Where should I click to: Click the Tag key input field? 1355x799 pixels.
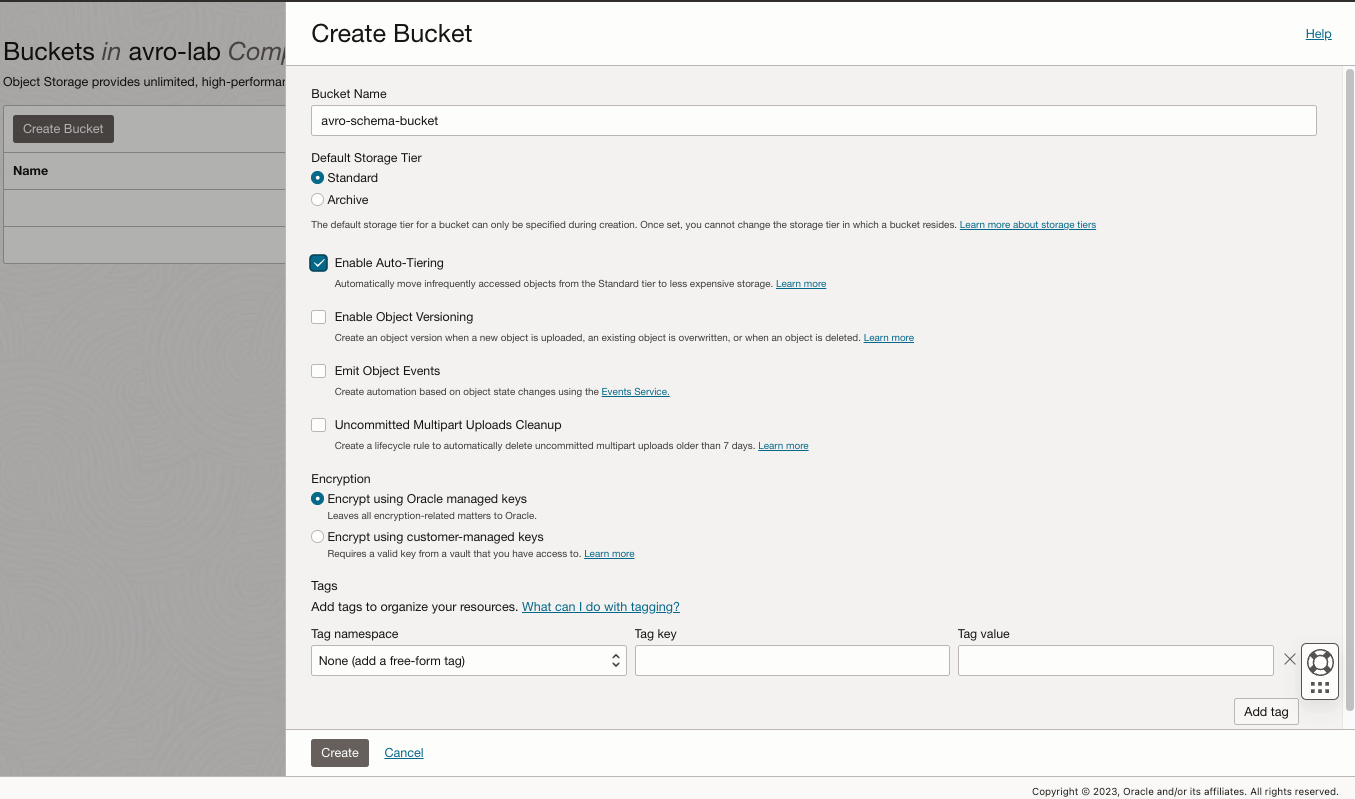[791, 661]
